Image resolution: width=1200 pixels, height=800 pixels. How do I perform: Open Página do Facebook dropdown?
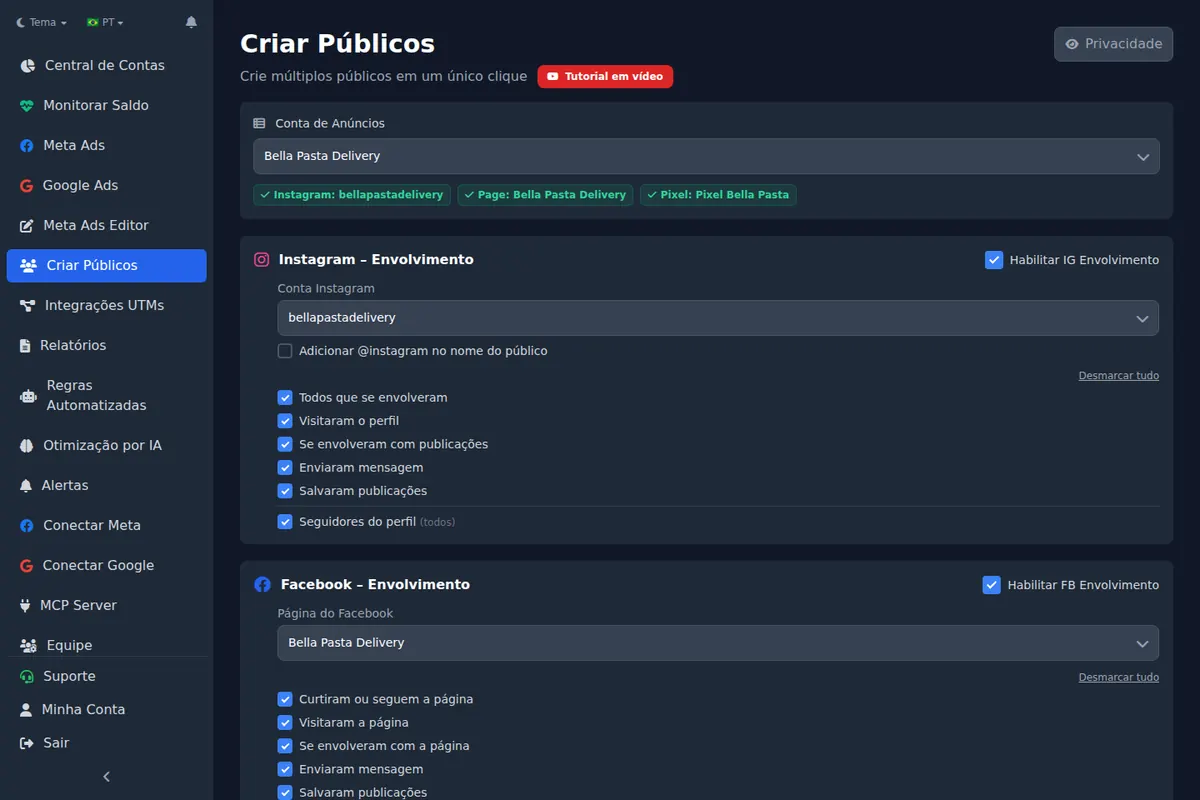point(718,643)
